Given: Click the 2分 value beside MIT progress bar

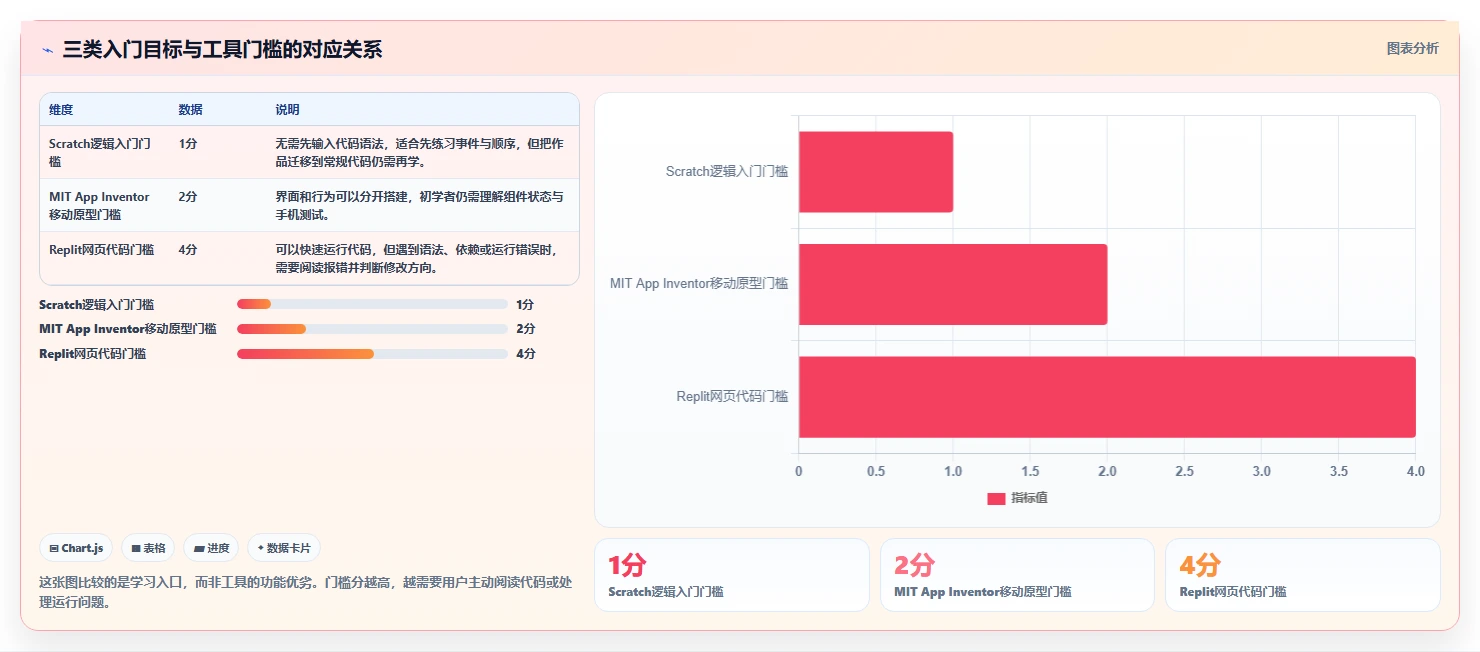Looking at the screenshot, I should (525, 329).
